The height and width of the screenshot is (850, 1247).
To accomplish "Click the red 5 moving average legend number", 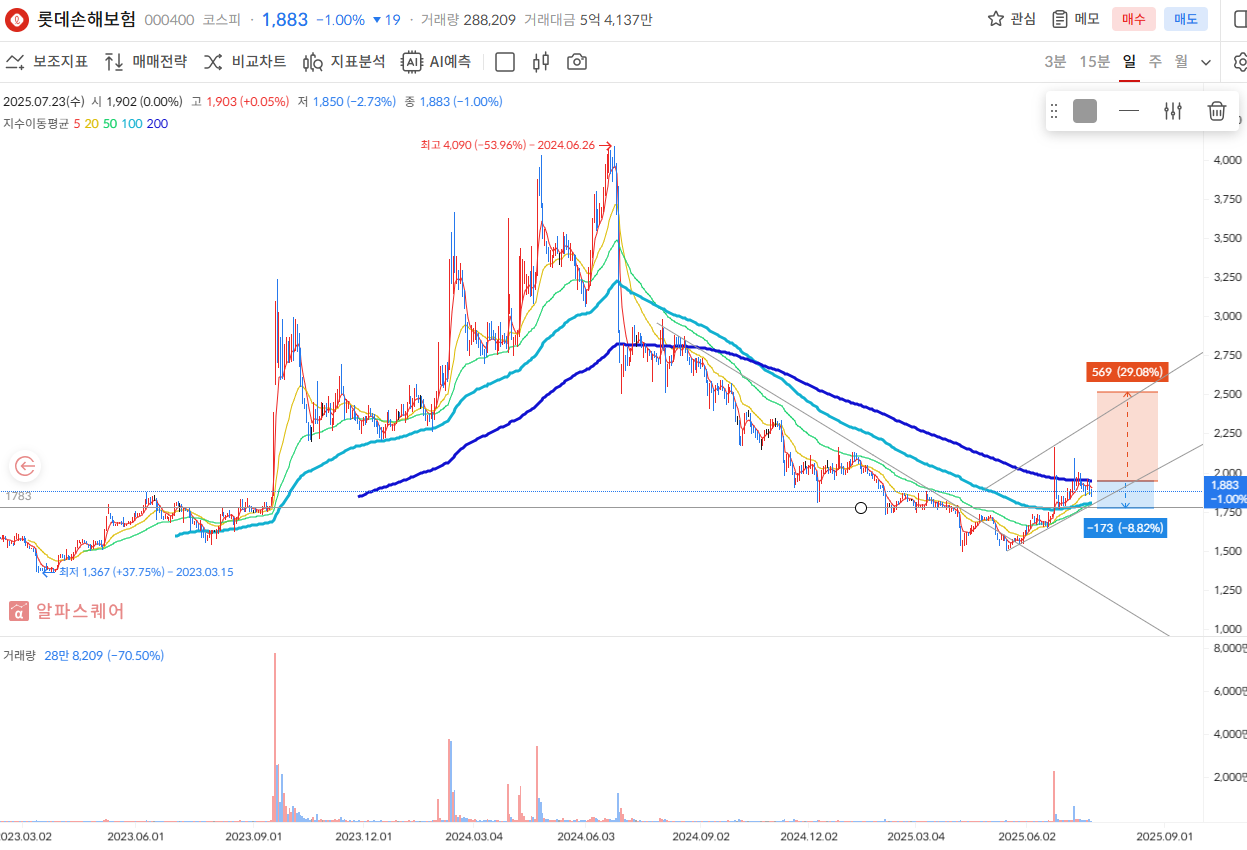I will point(76,124).
